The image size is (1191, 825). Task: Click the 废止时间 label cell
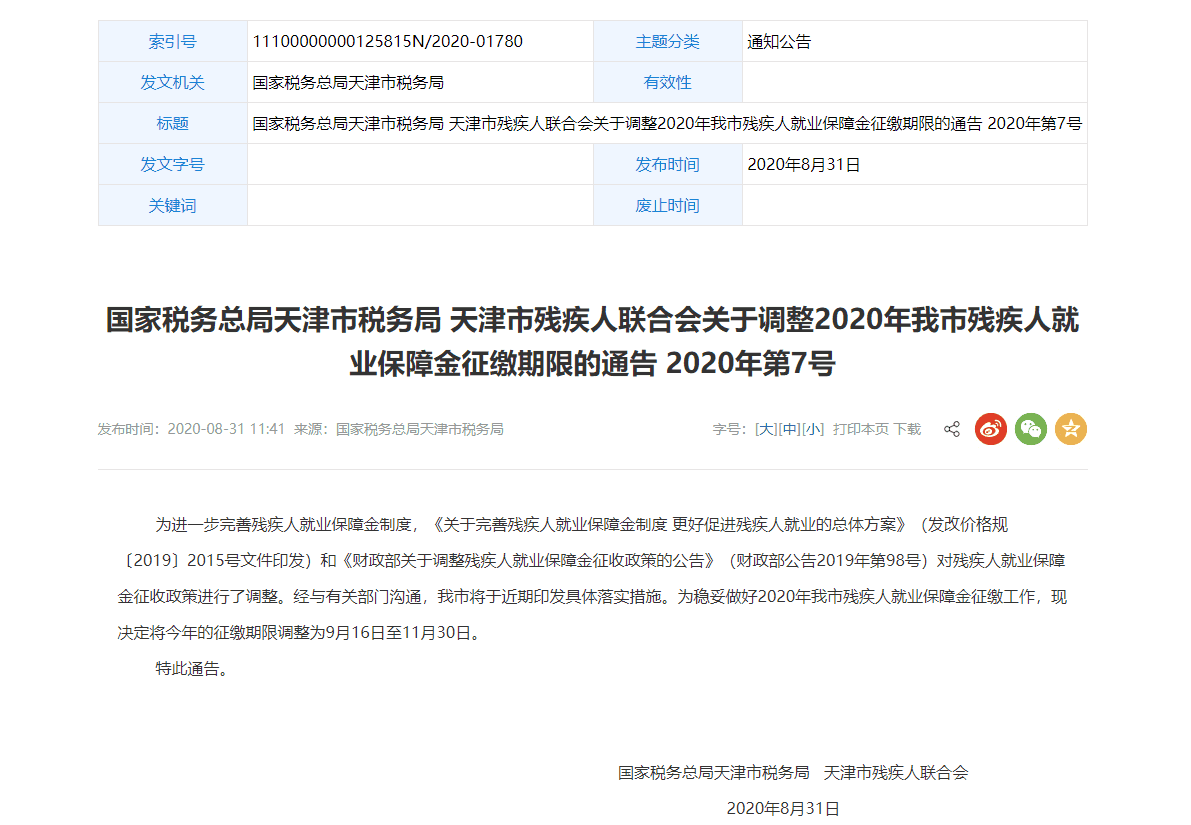(x=668, y=206)
